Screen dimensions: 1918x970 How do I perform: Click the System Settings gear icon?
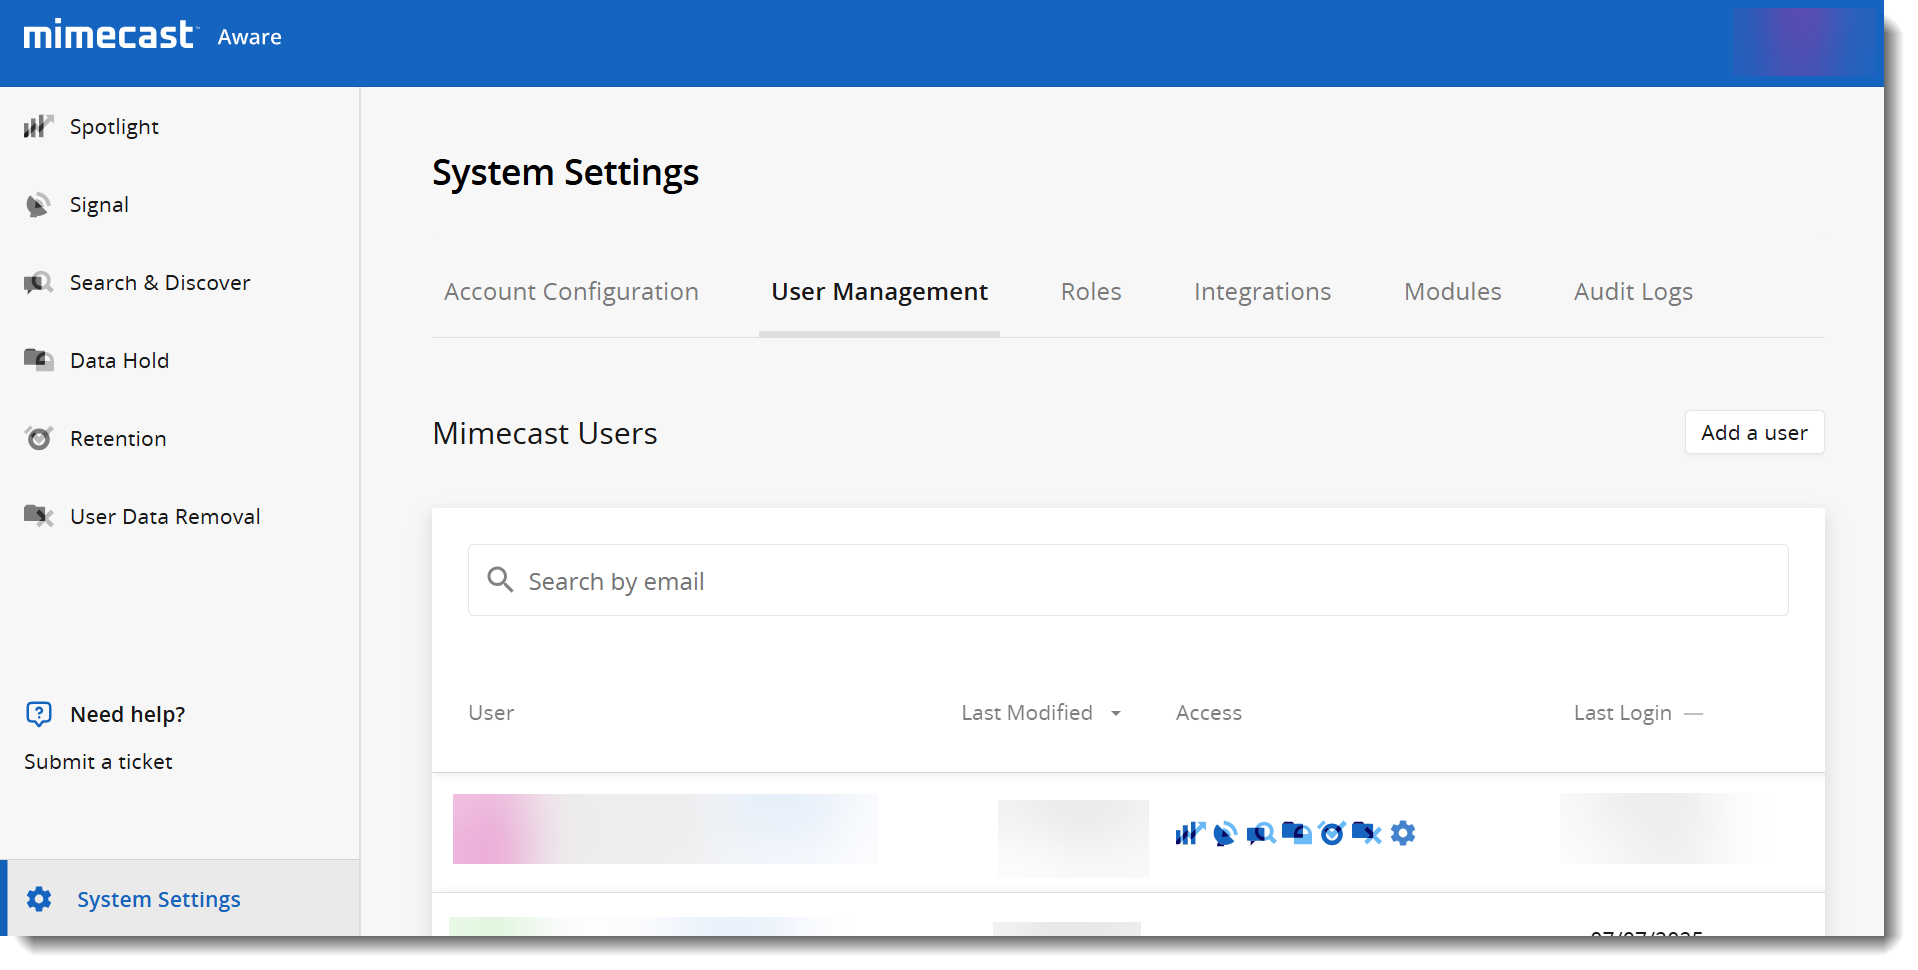(39, 899)
